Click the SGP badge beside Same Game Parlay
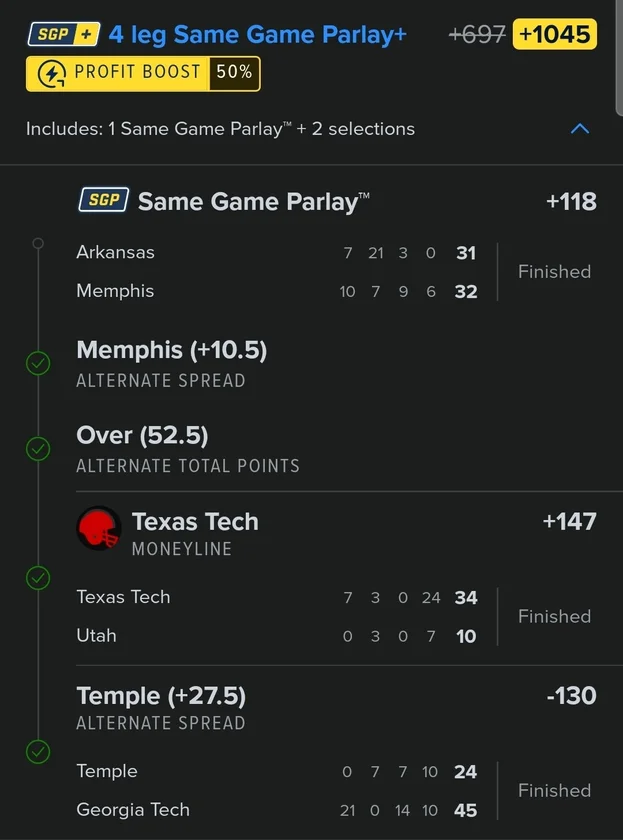623x840 pixels. (103, 200)
